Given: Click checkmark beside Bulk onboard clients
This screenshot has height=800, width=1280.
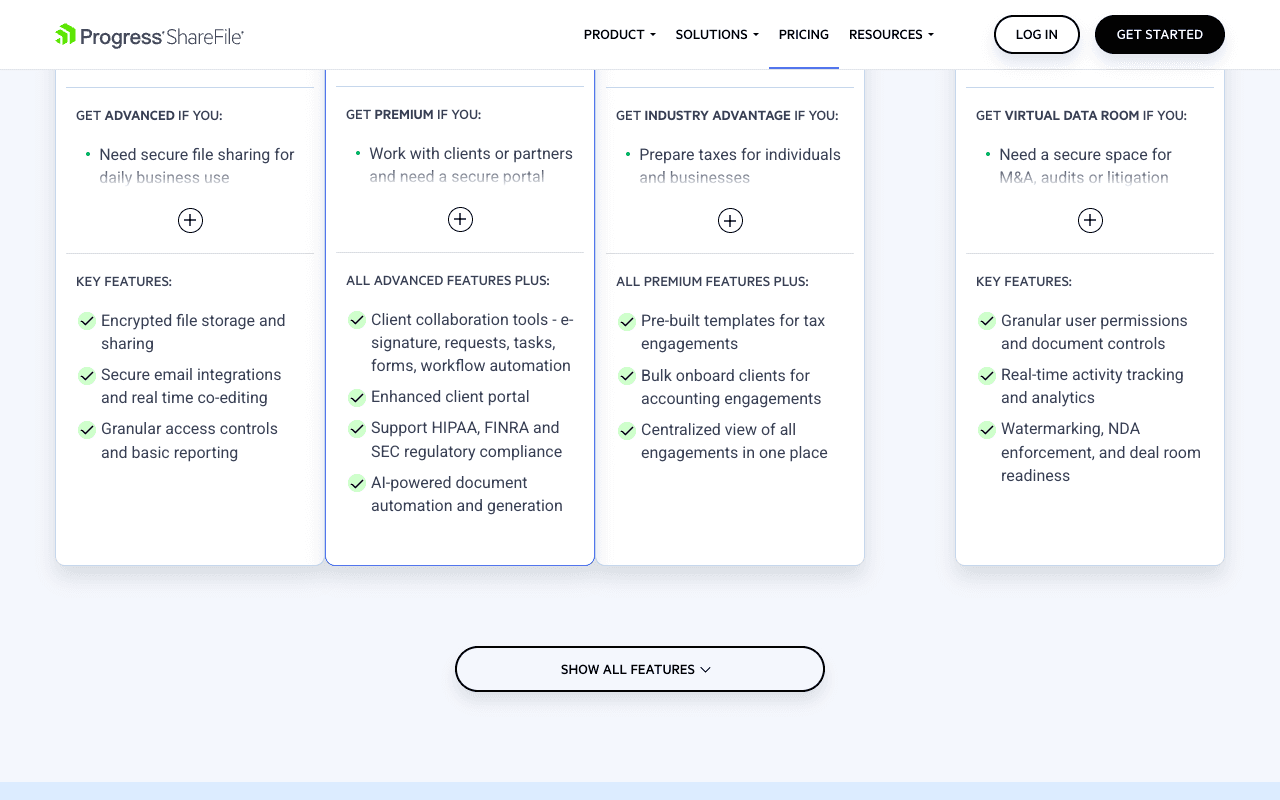Looking at the screenshot, I should pyautogui.click(x=627, y=376).
